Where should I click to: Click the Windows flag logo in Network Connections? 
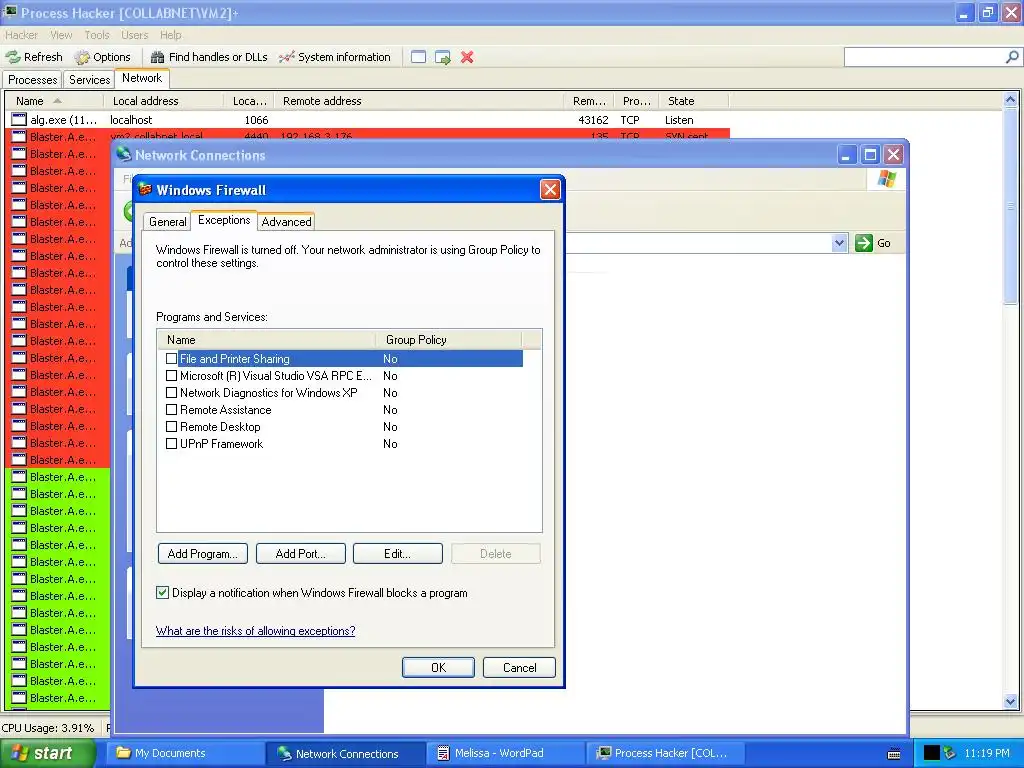(886, 178)
